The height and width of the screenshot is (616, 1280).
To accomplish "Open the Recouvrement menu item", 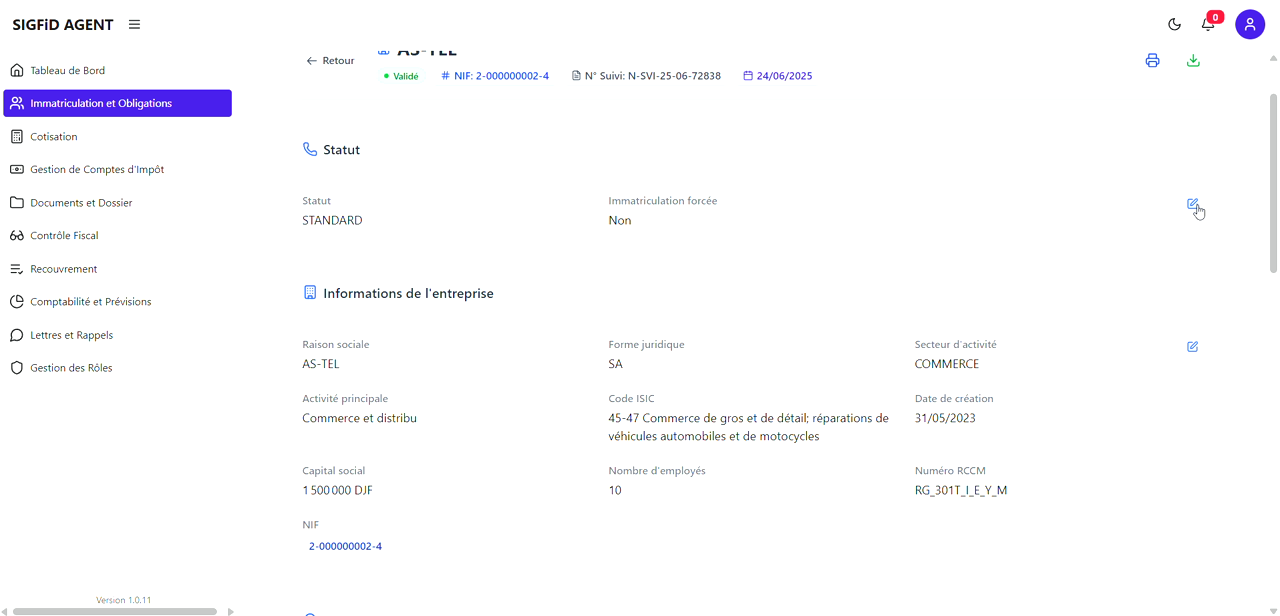I will pyautogui.click(x=64, y=269).
